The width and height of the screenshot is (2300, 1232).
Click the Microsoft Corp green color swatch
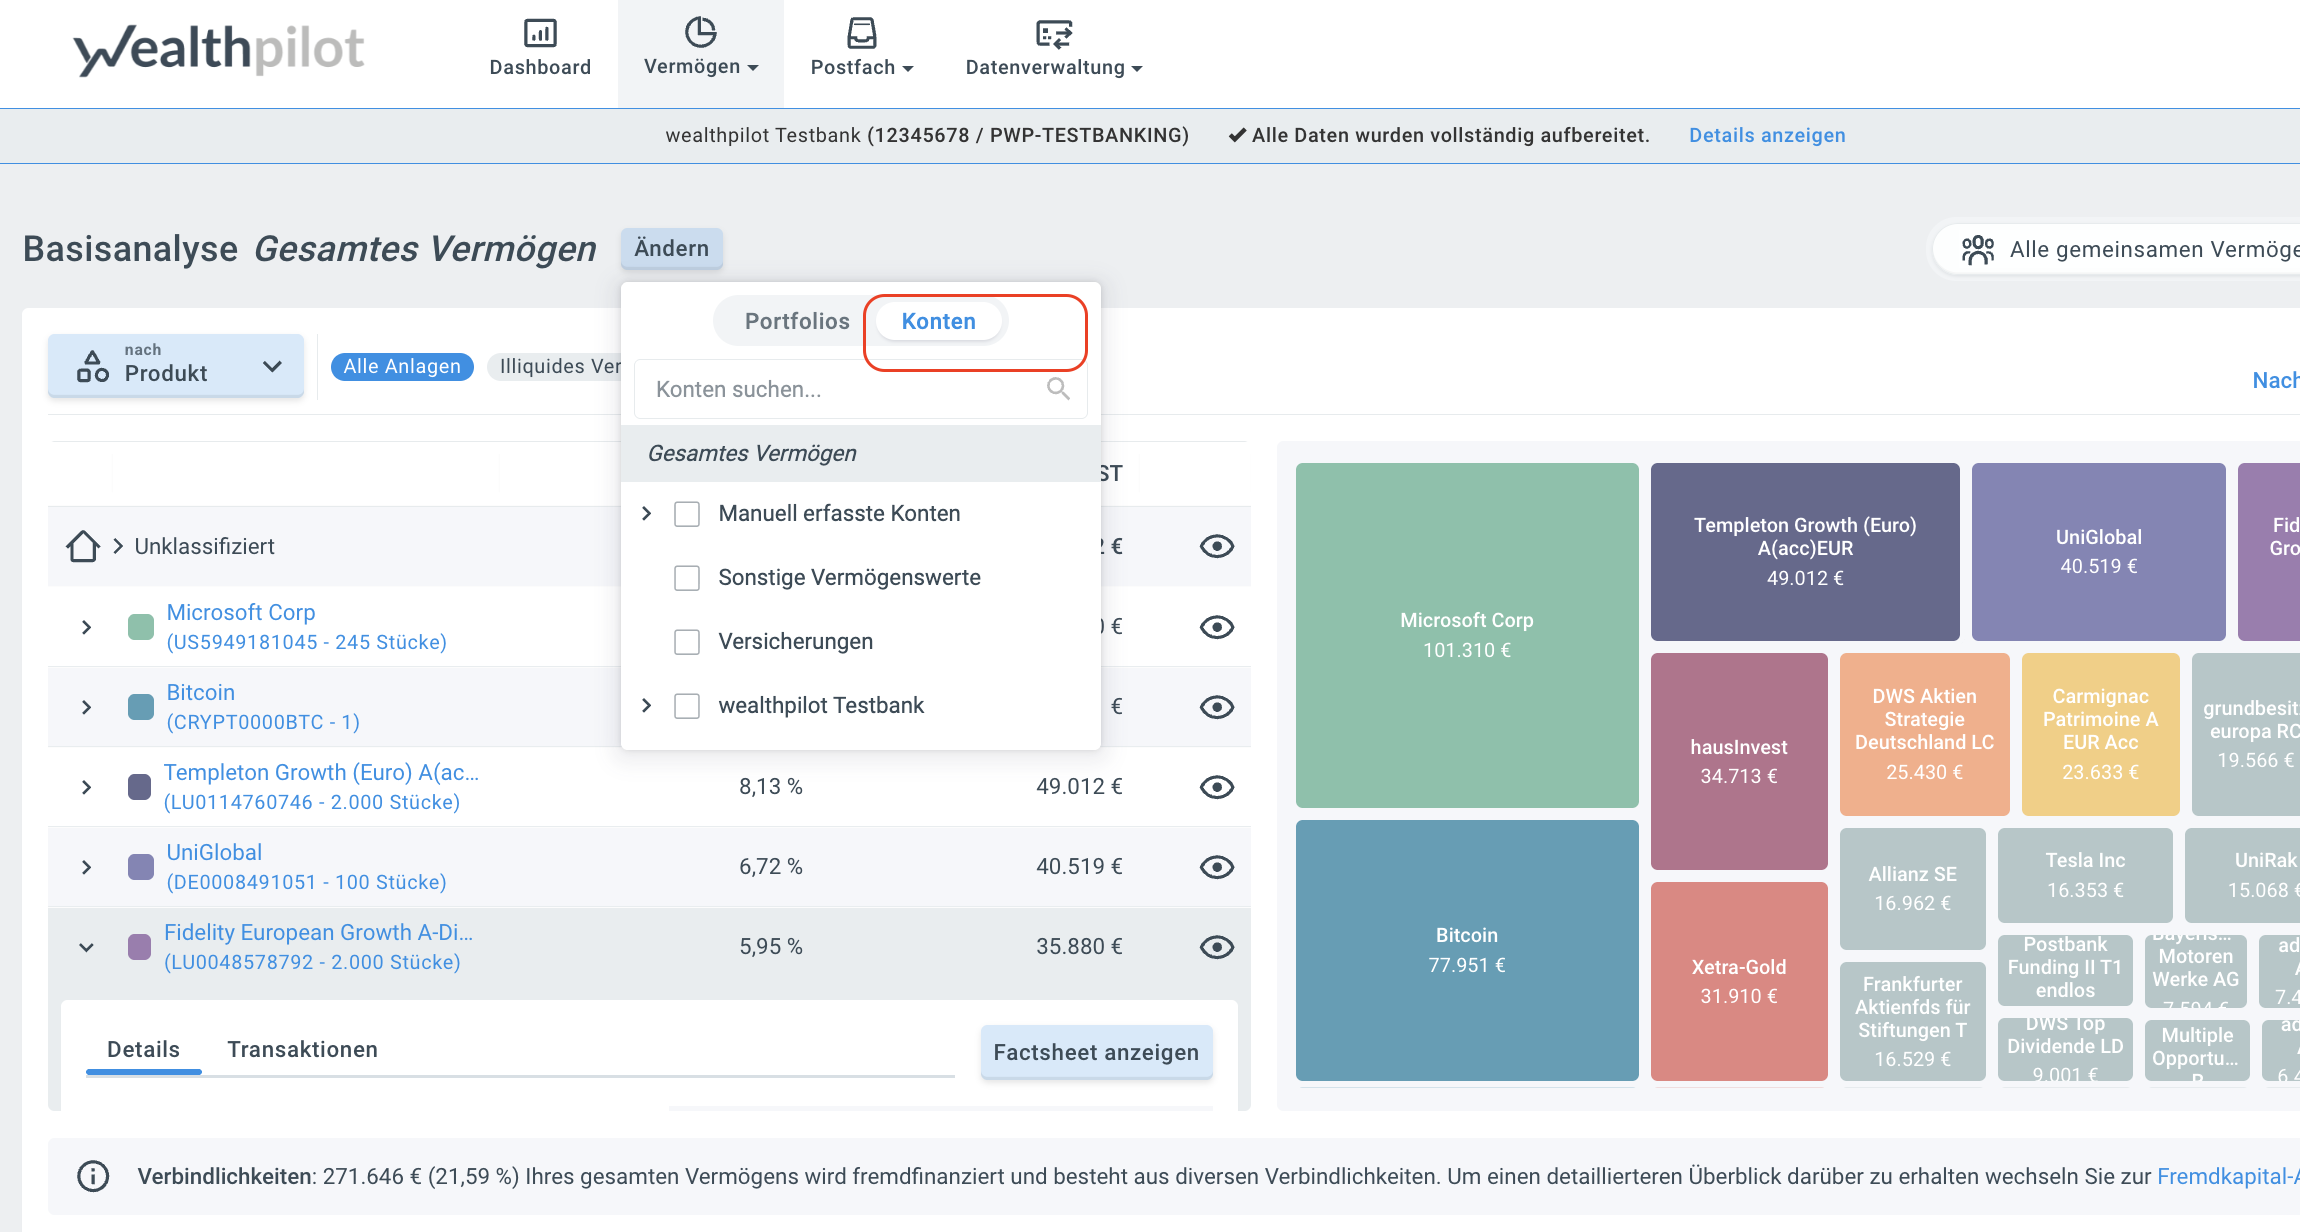click(x=141, y=627)
